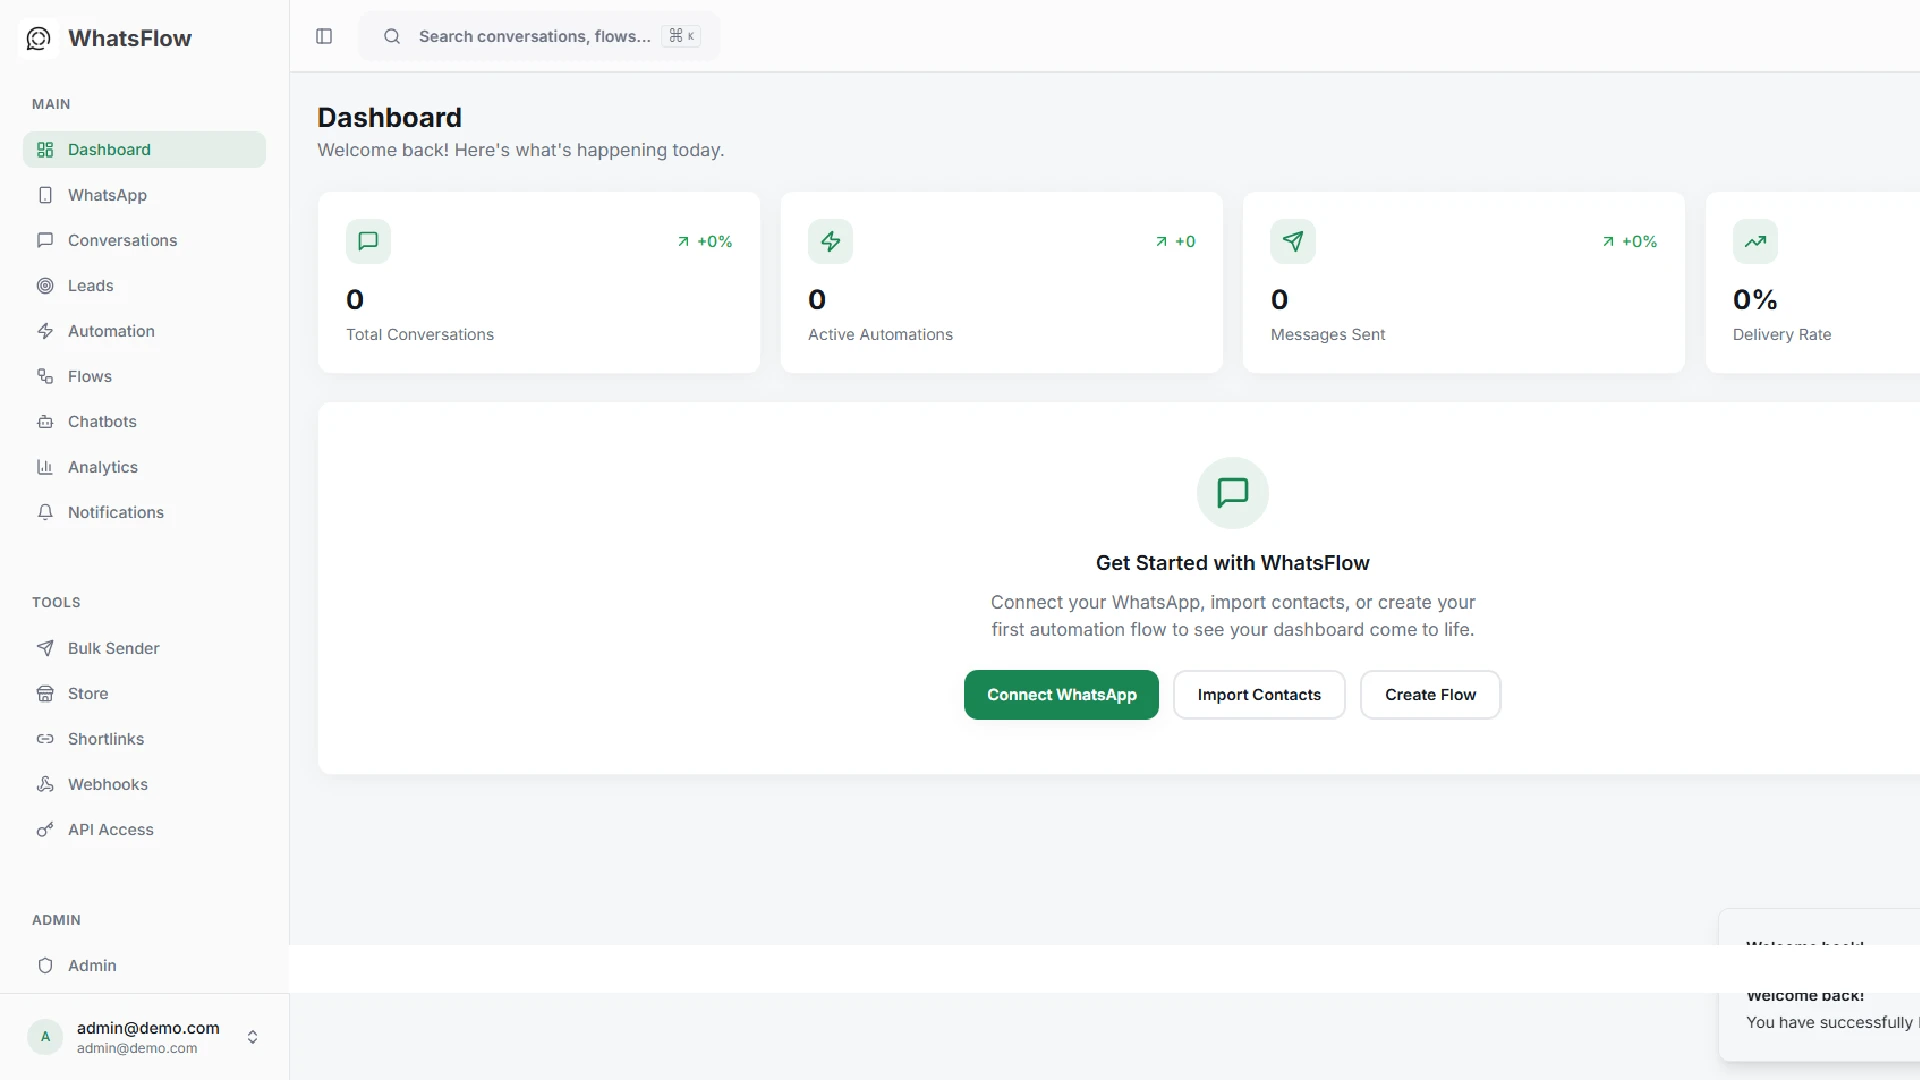Go to Conversations in sidebar

point(144,240)
